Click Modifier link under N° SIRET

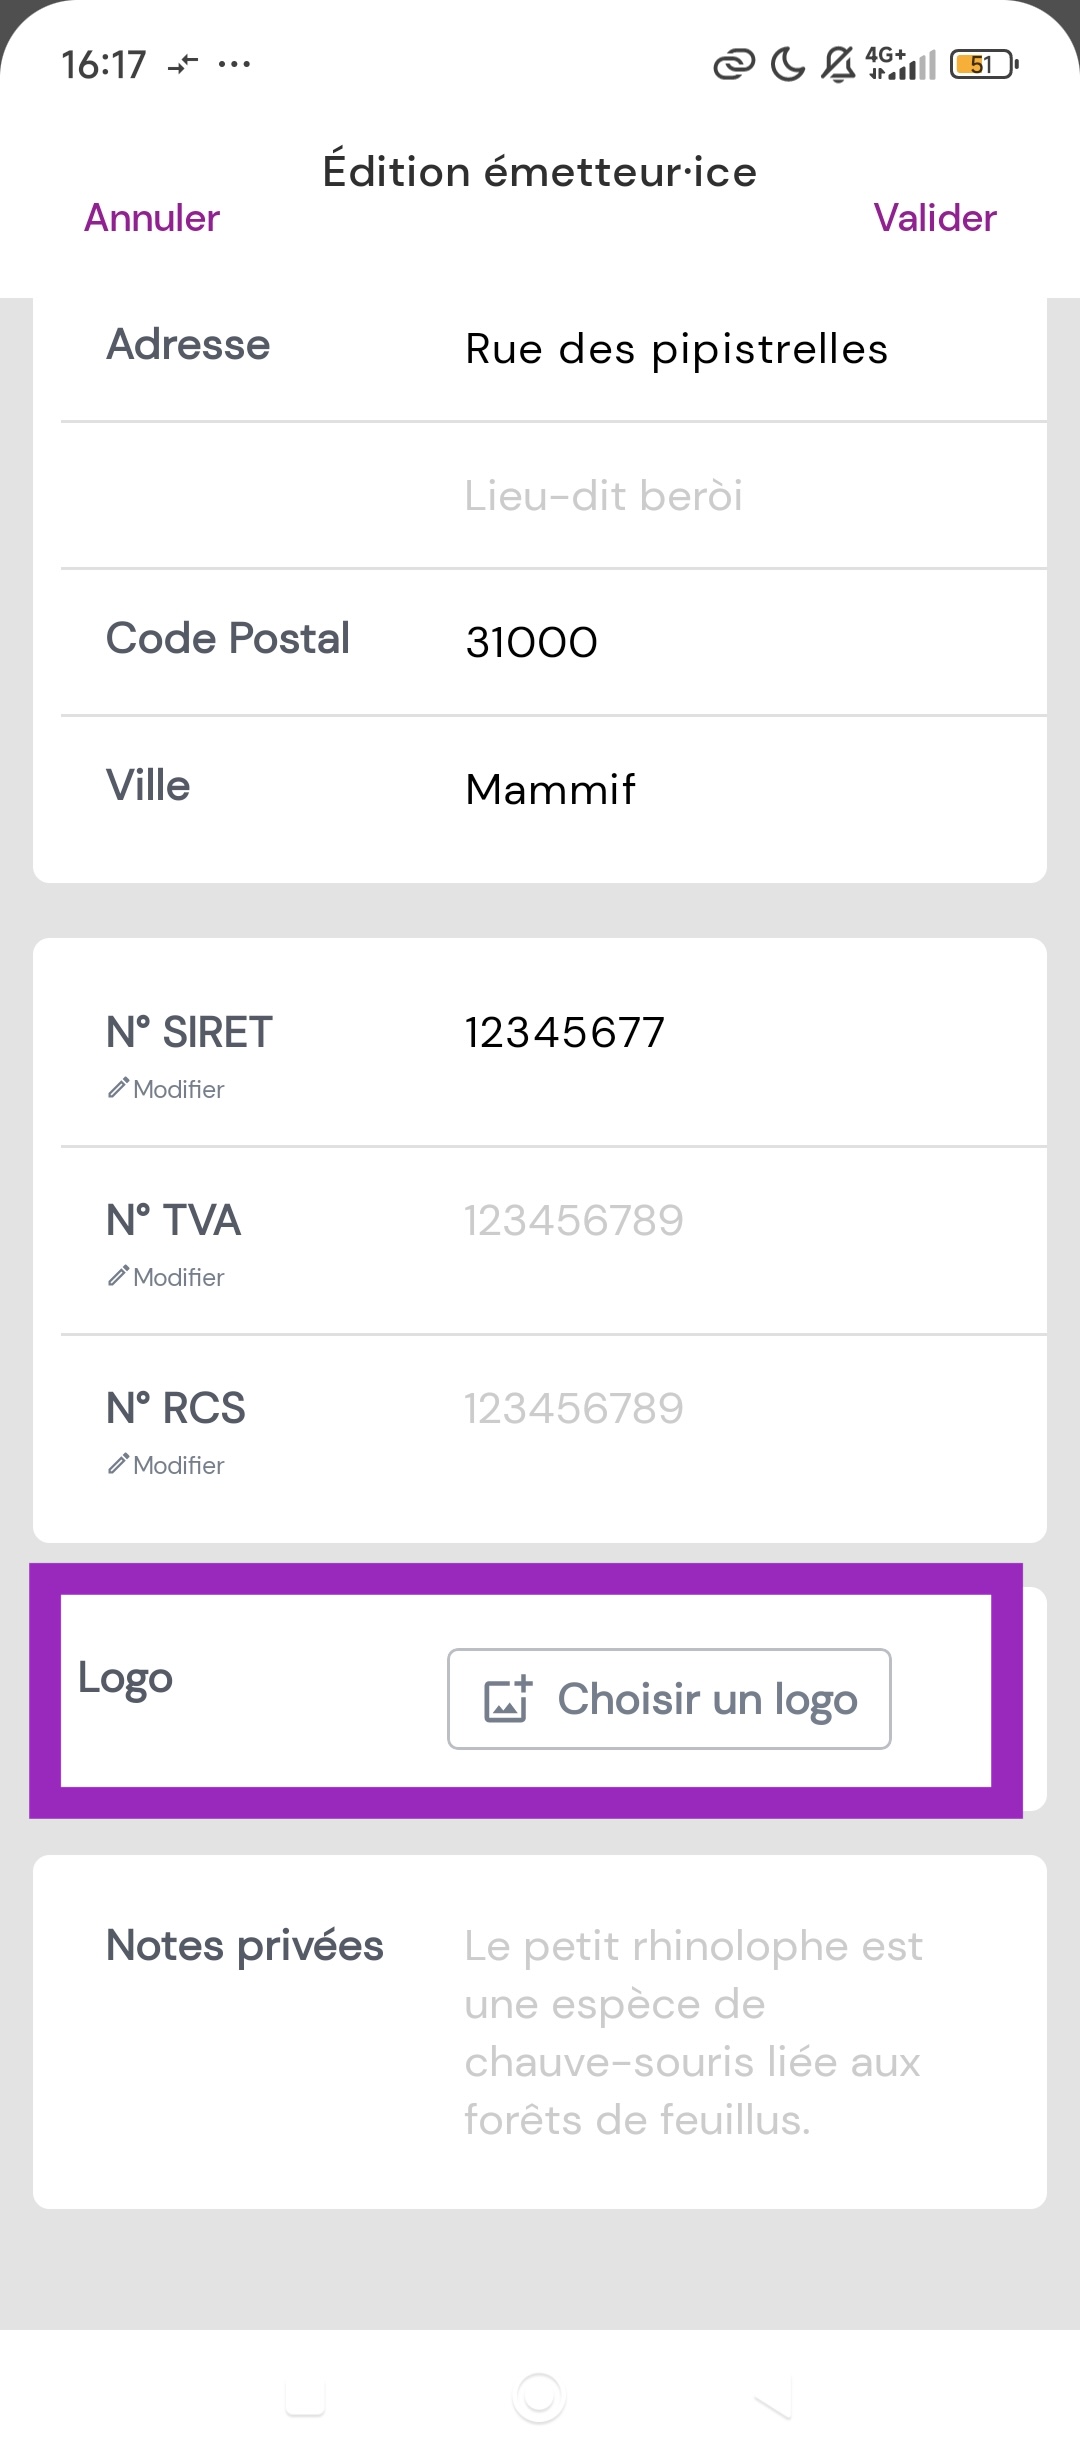pos(179,1089)
